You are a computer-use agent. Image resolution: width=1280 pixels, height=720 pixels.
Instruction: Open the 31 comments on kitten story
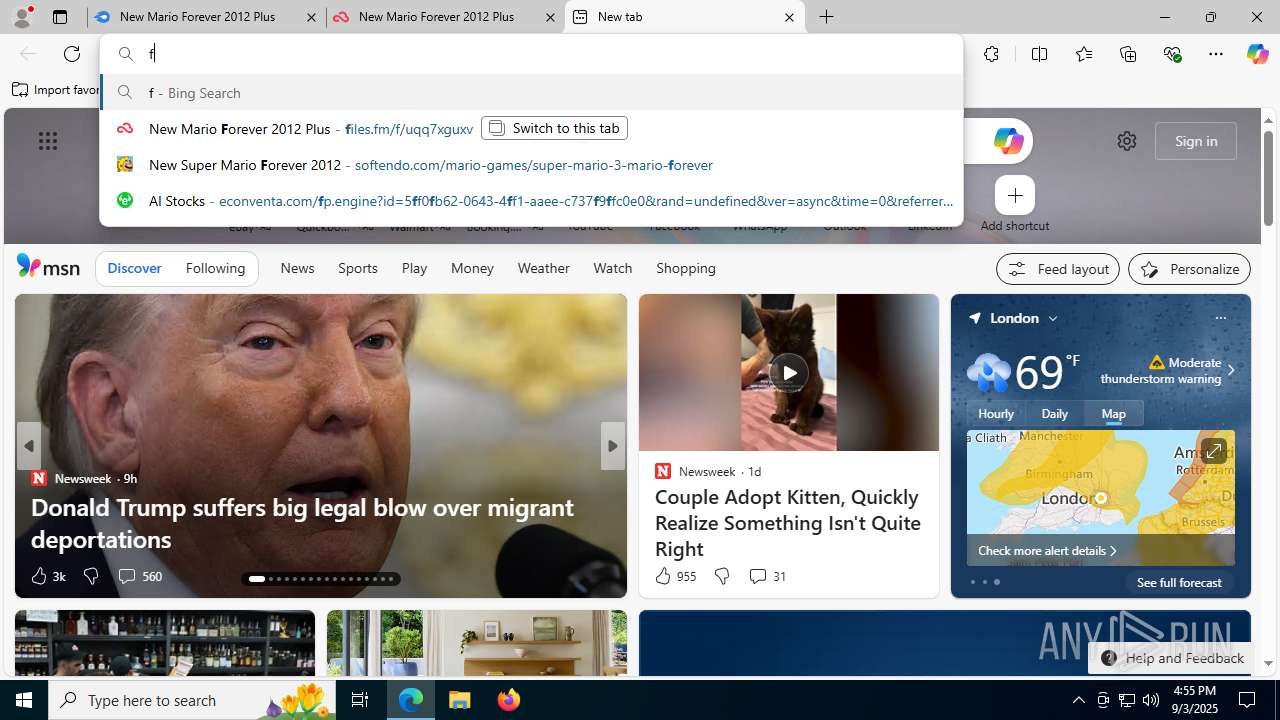tap(767, 576)
